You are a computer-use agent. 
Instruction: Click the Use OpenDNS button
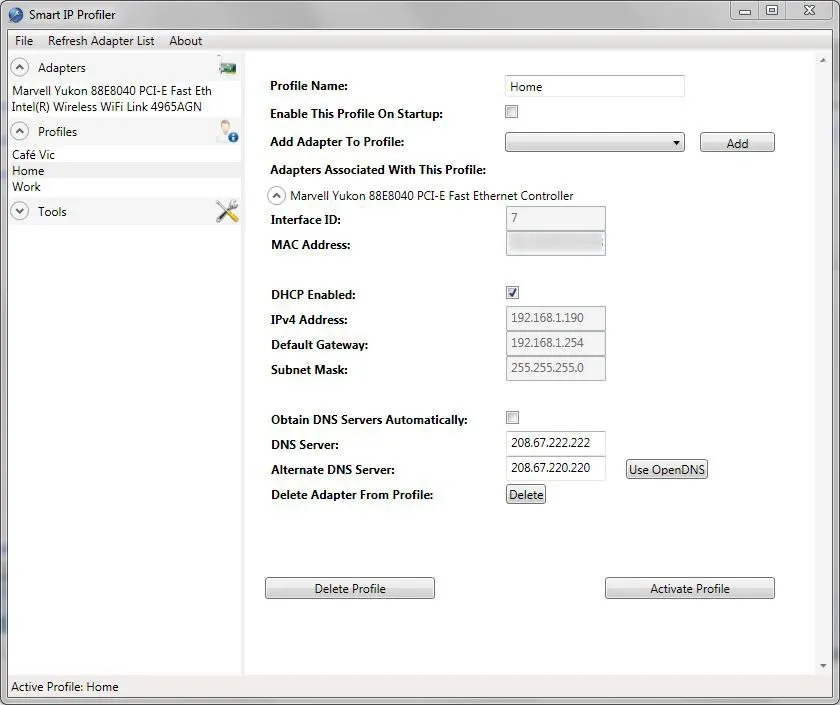pyautogui.click(x=666, y=468)
